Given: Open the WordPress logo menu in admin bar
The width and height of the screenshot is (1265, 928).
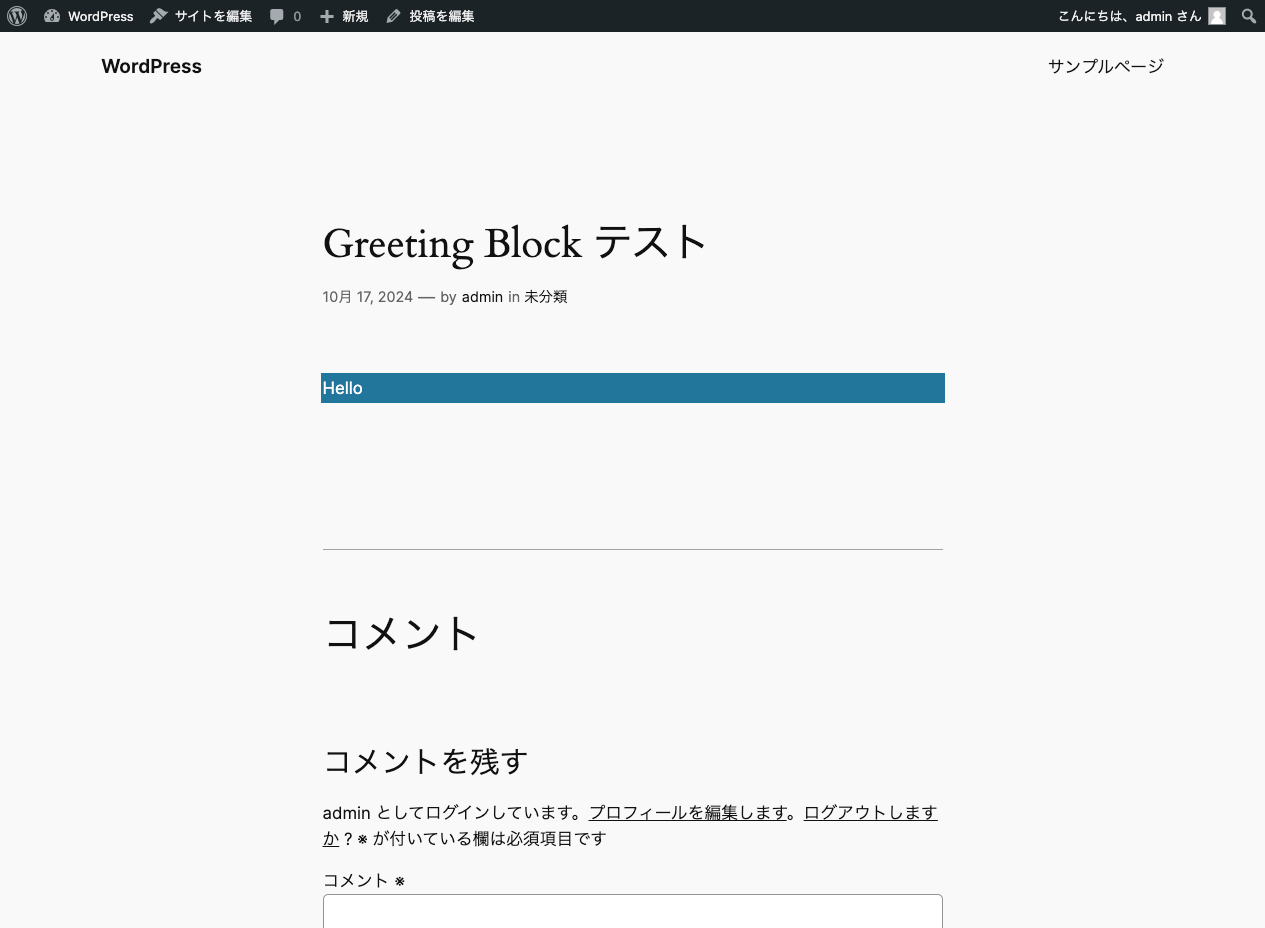Looking at the screenshot, I should pos(17,16).
